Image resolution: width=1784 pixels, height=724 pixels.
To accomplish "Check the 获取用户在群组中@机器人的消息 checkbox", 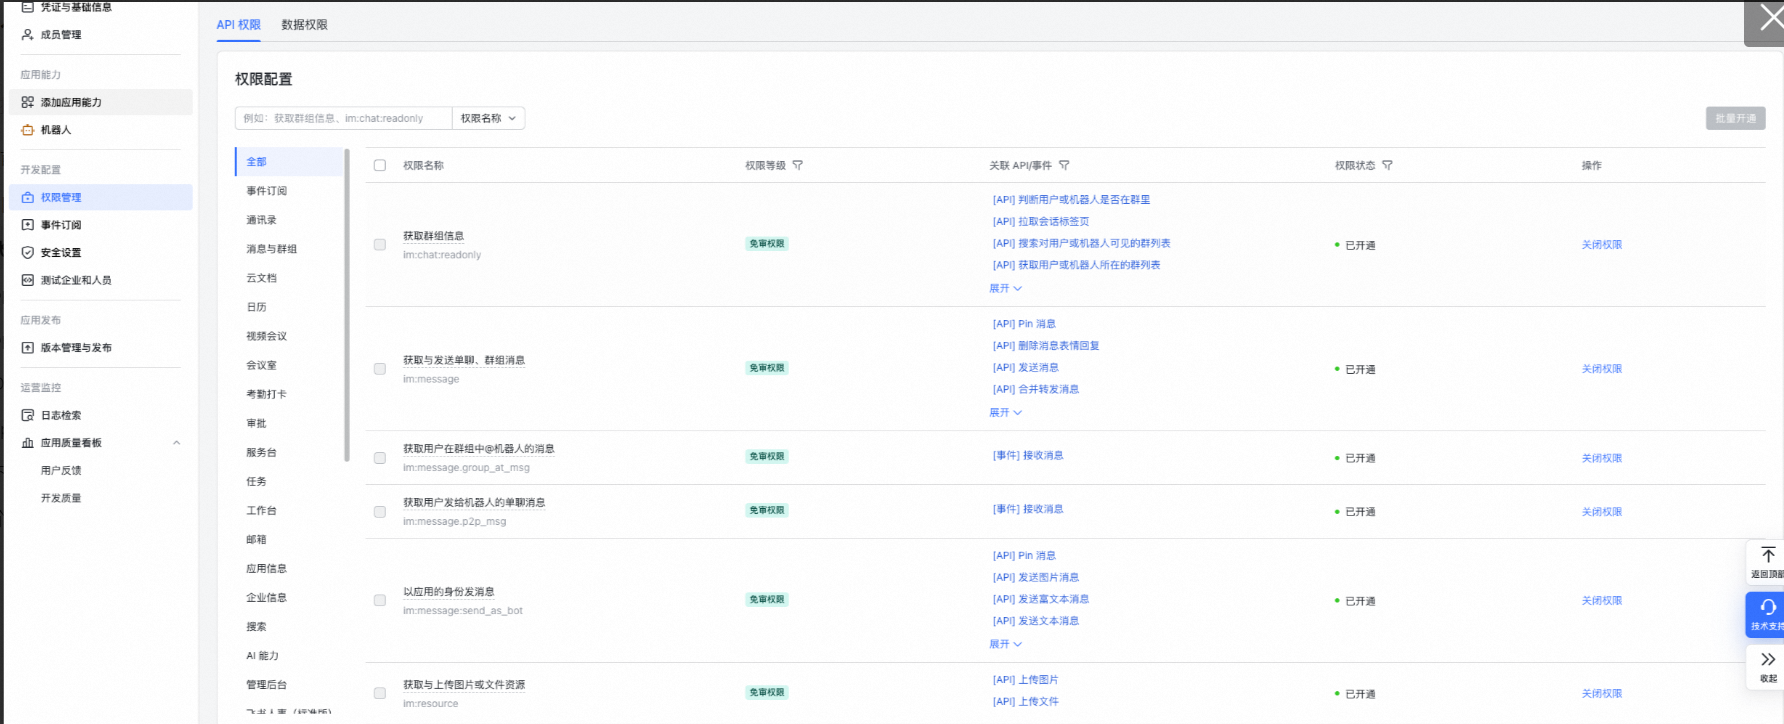I will coord(380,458).
